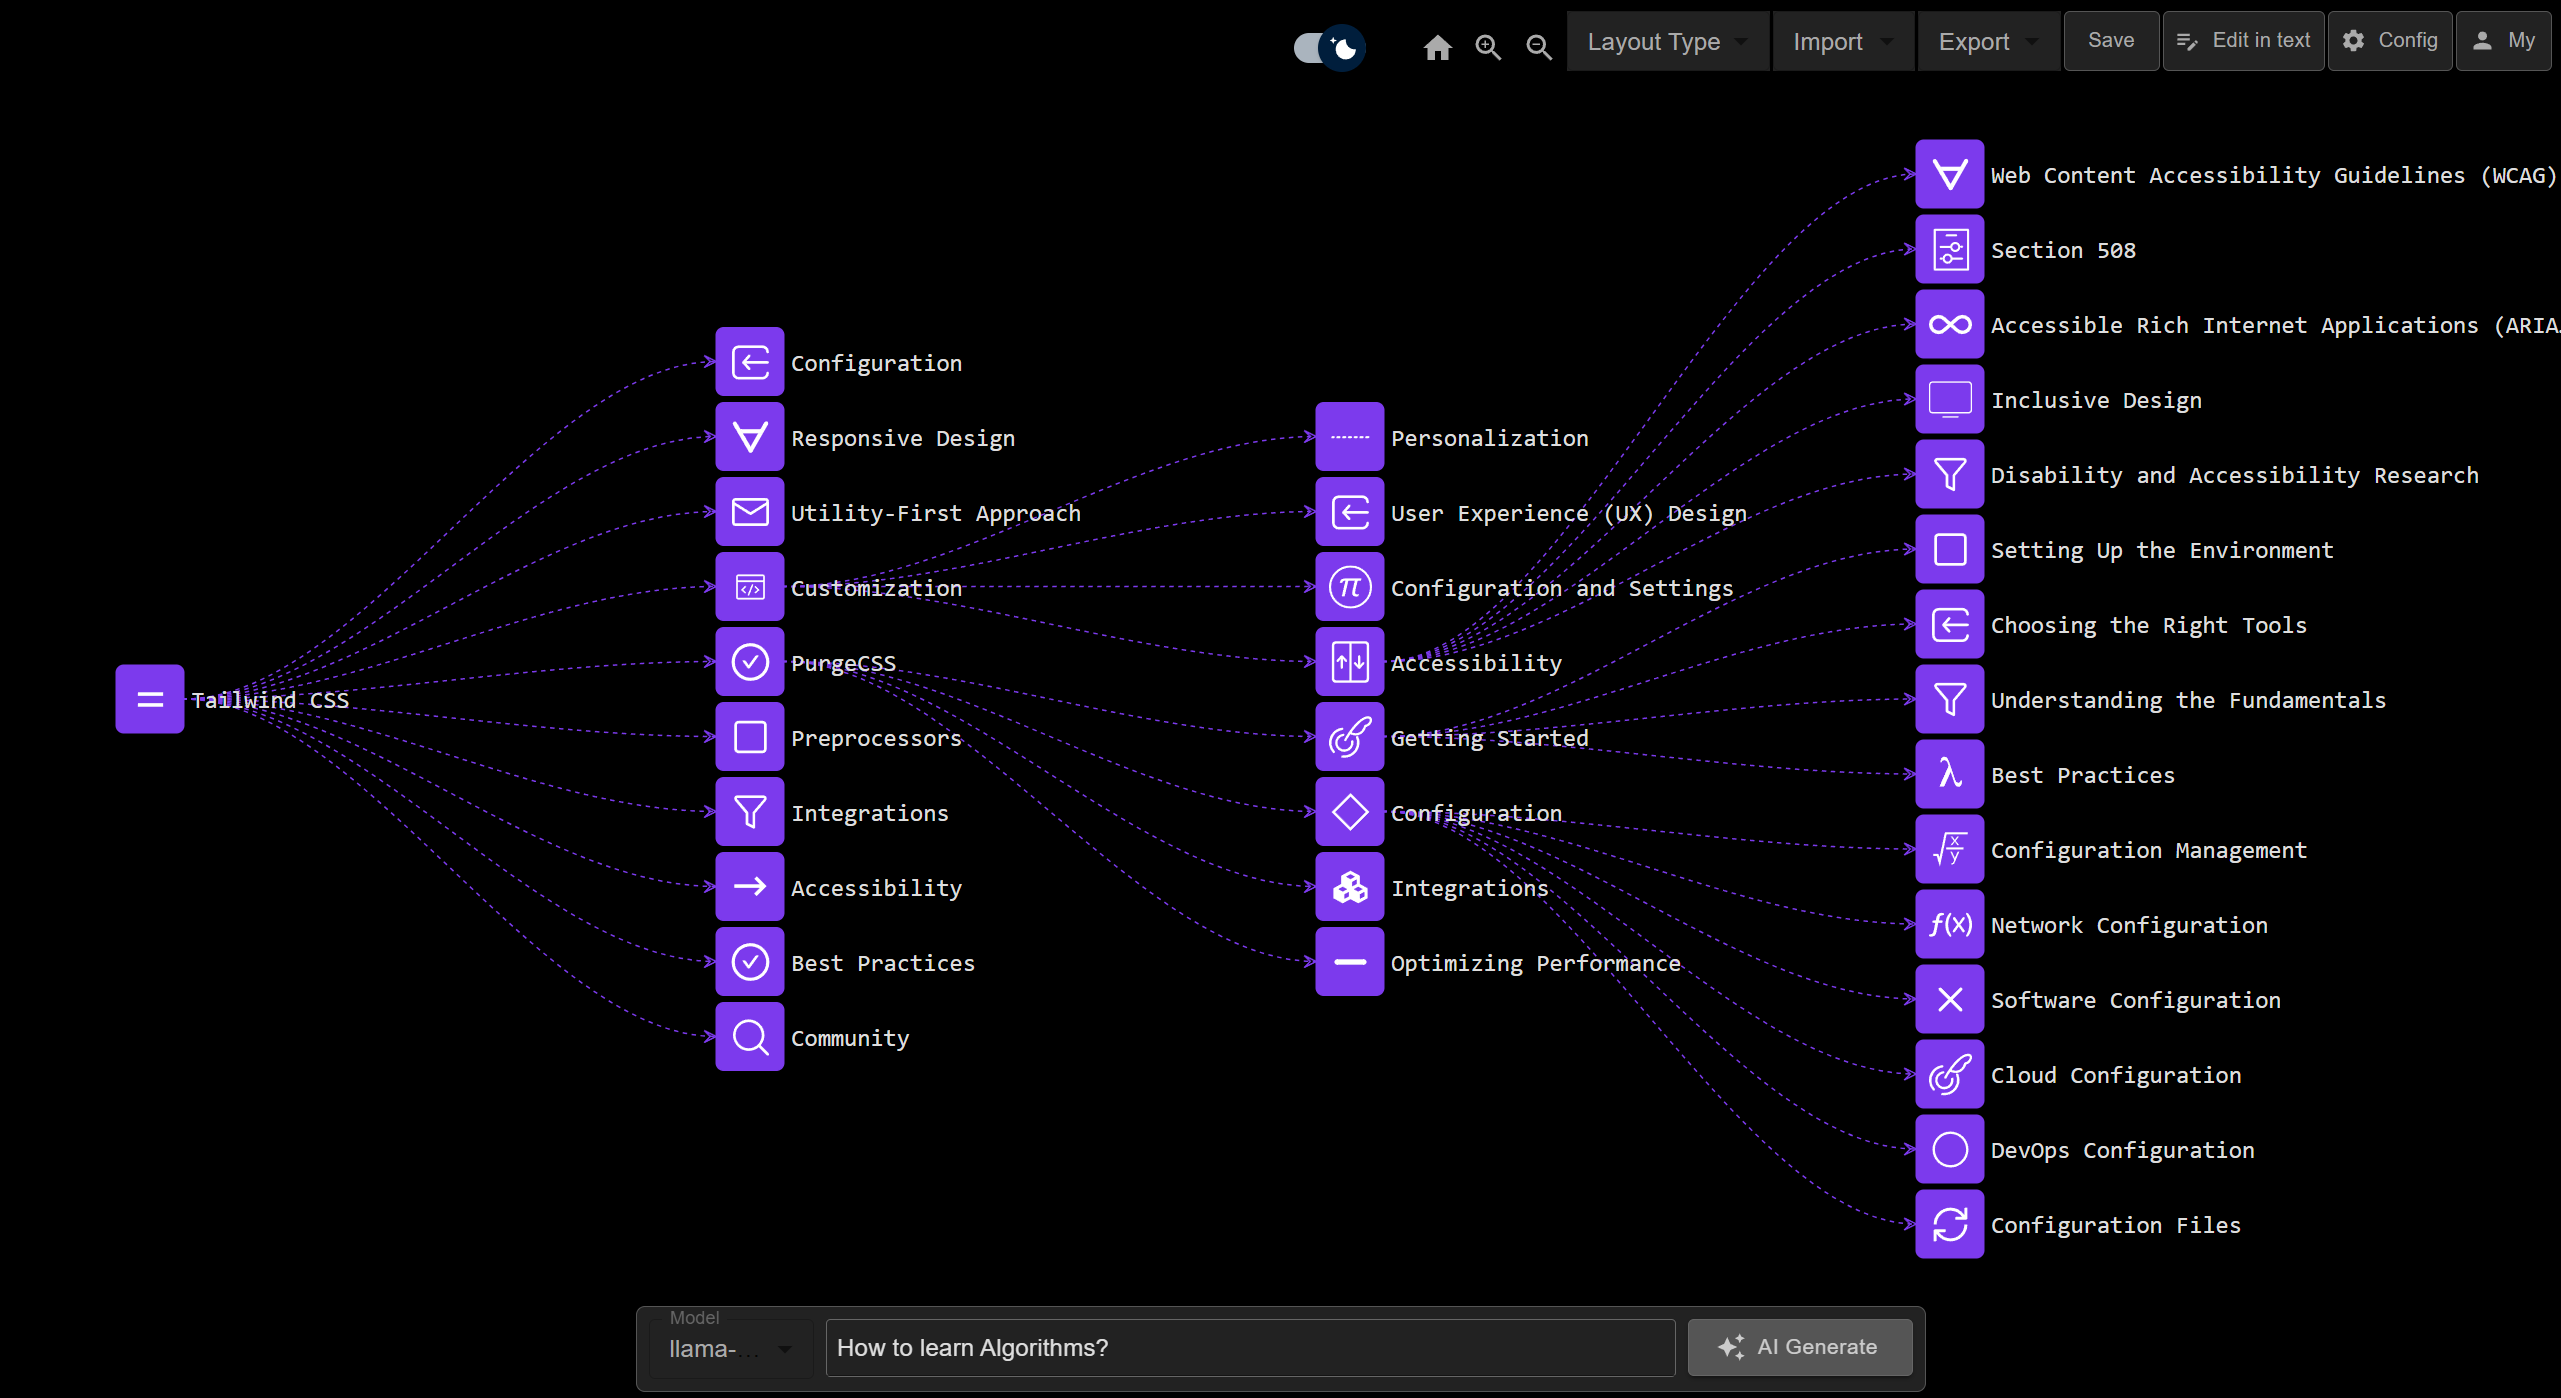This screenshot has height=1398, width=2561.
Task: Click the How to learn Algorithms prompt field
Action: (1250, 1348)
